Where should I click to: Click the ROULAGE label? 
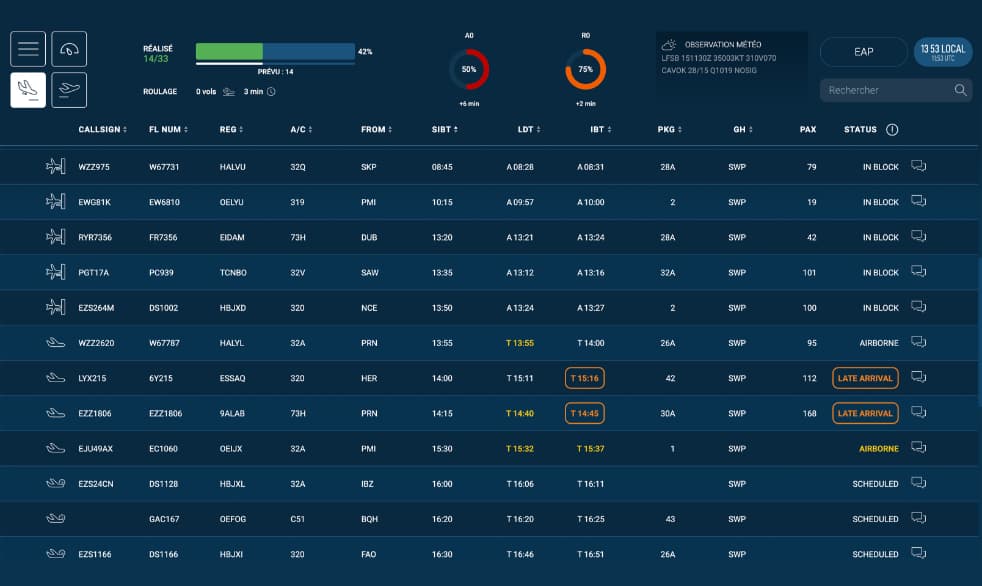point(160,91)
